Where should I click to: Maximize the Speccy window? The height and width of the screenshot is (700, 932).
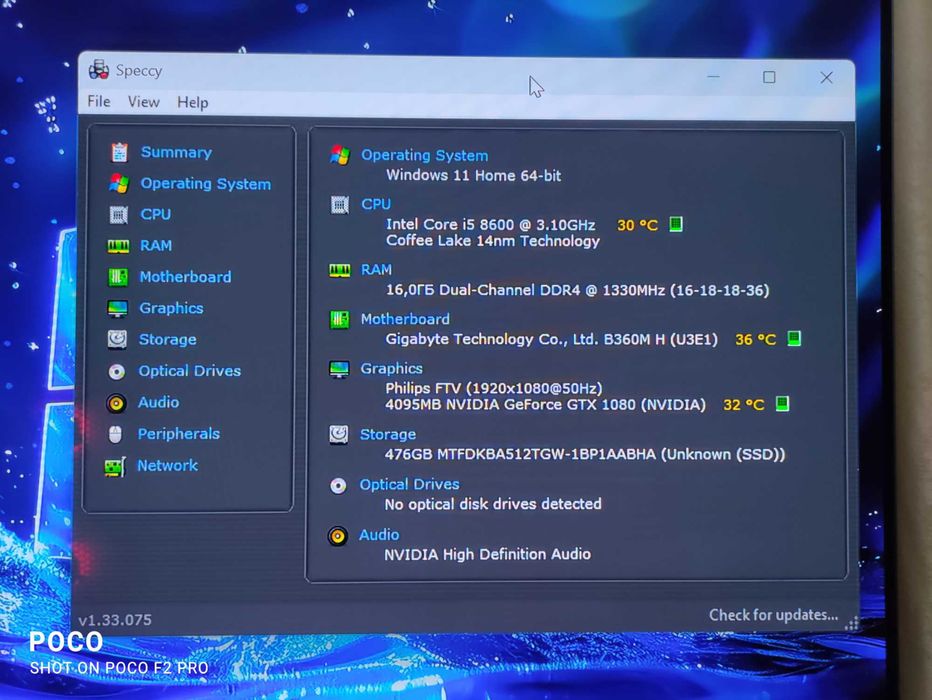point(769,77)
